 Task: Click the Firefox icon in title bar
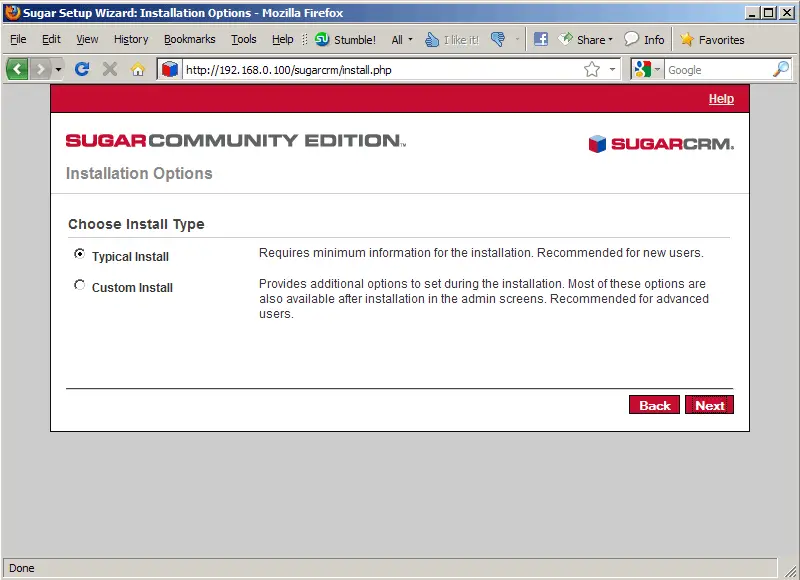12,12
